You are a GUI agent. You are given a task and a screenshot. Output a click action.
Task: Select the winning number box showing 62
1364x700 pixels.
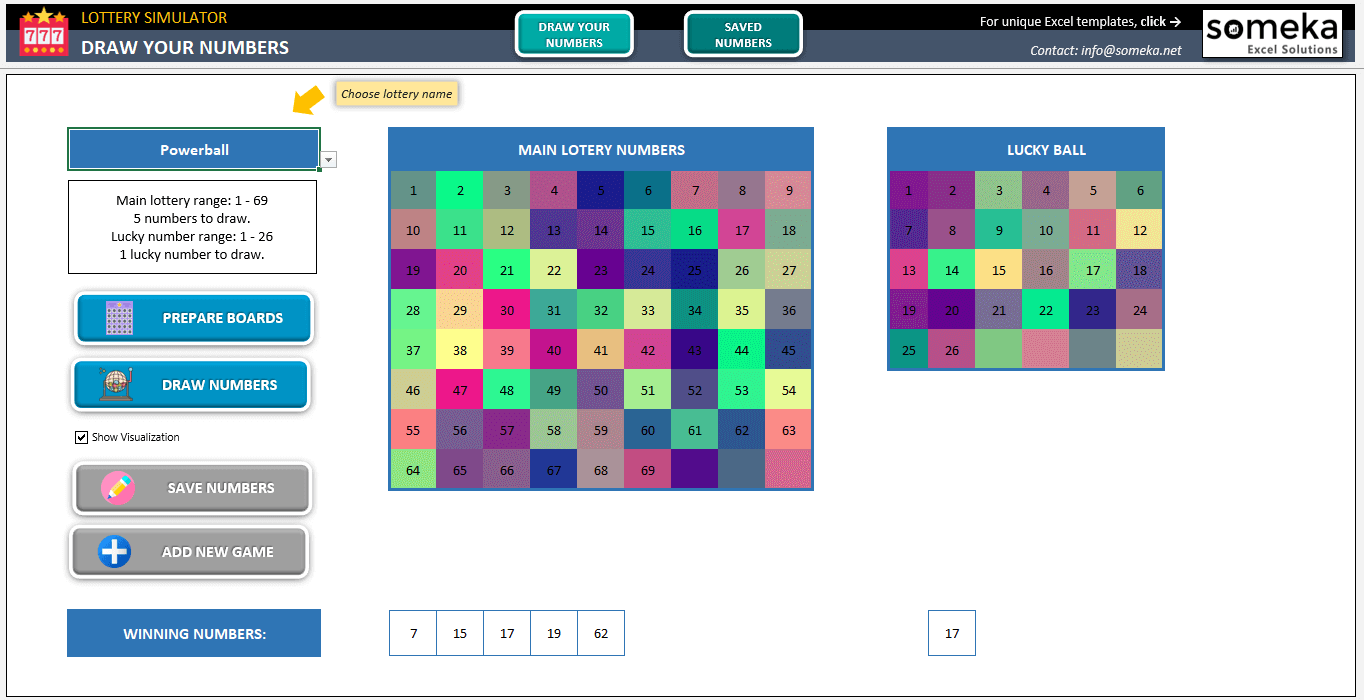[x=601, y=633]
